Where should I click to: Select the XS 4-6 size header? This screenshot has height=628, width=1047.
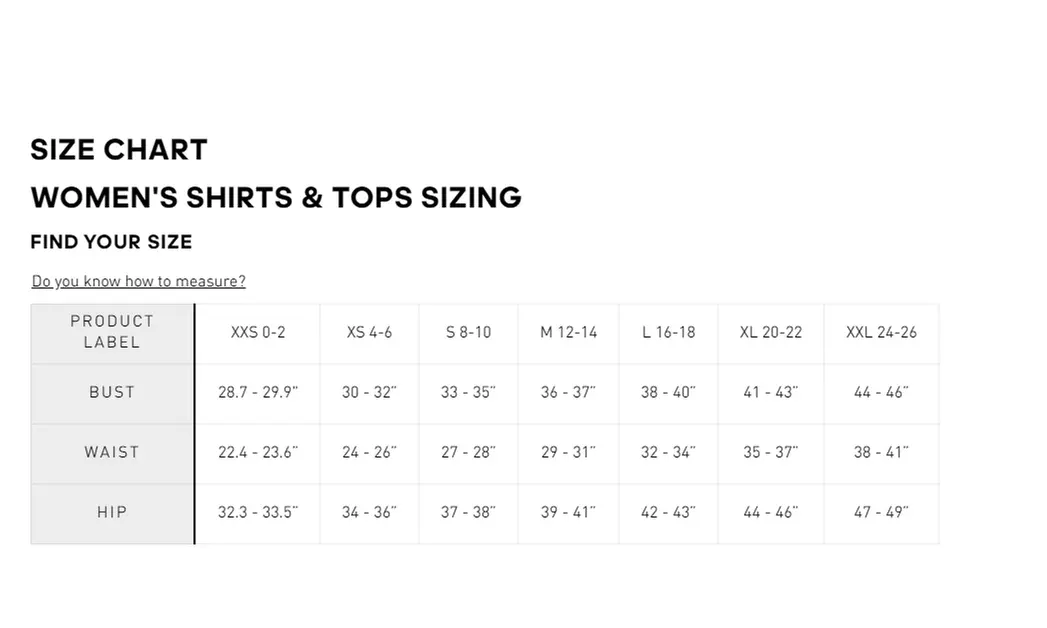pyautogui.click(x=369, y=332)
